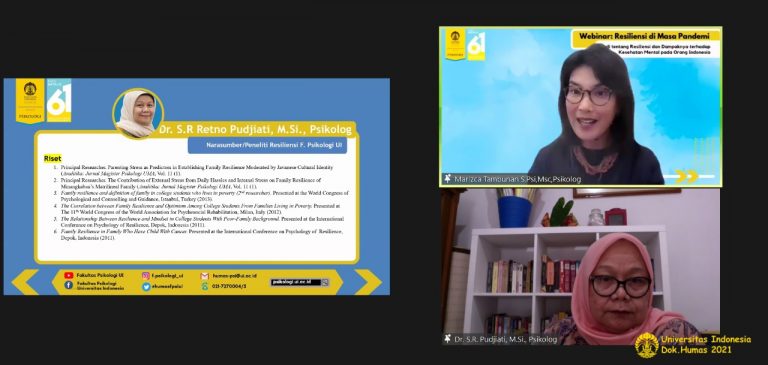Click the pin icon next to Marizca's name
Viewport: 768px width, 365px height.
tap(447, 179)
